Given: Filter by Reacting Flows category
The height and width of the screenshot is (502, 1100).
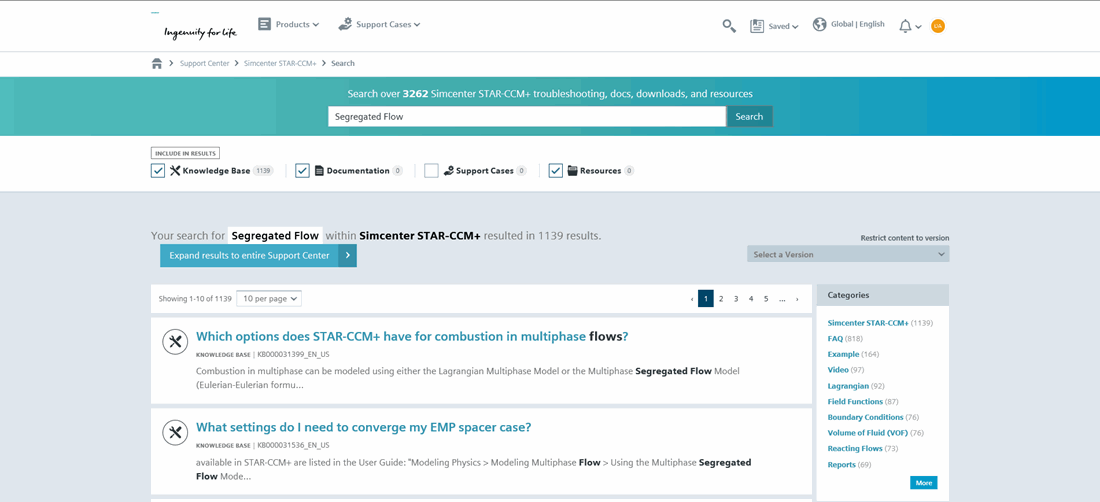Looking at the screenshot, I should tap(853, 448).
